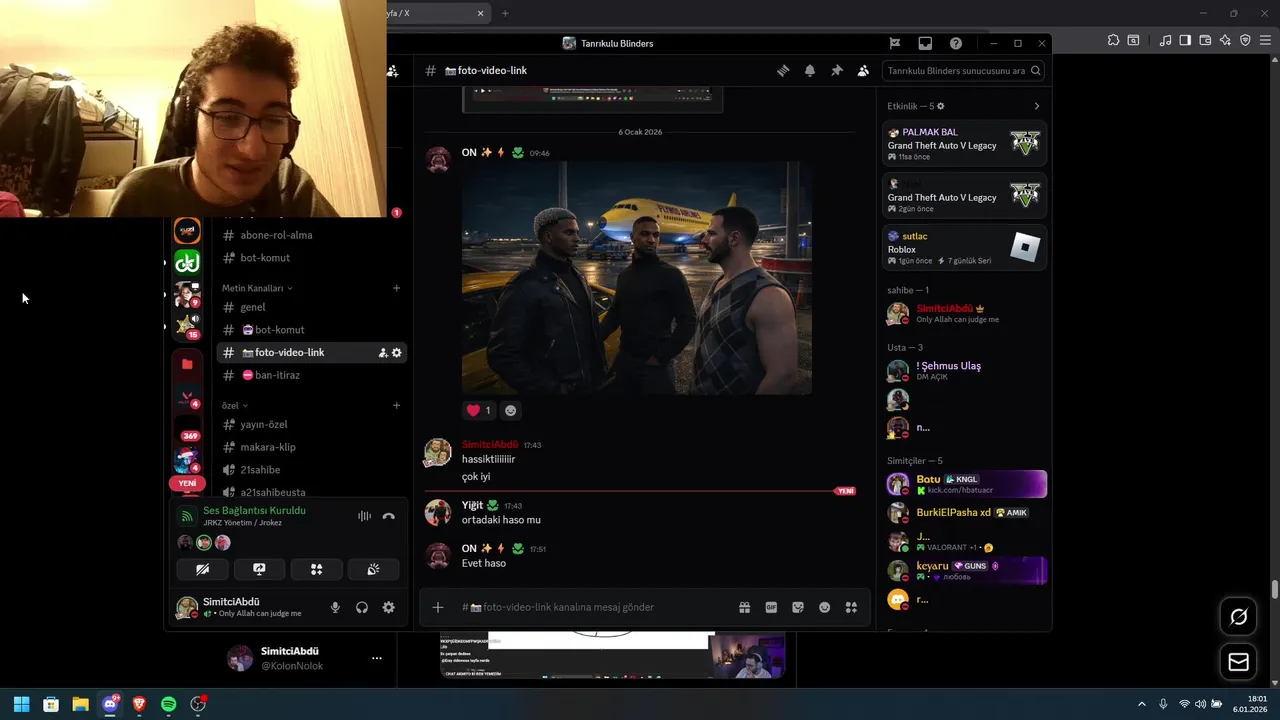Open more options for SimitciAbdü on X
Screen dimensions: 1280x720
(x=377, y=658)
